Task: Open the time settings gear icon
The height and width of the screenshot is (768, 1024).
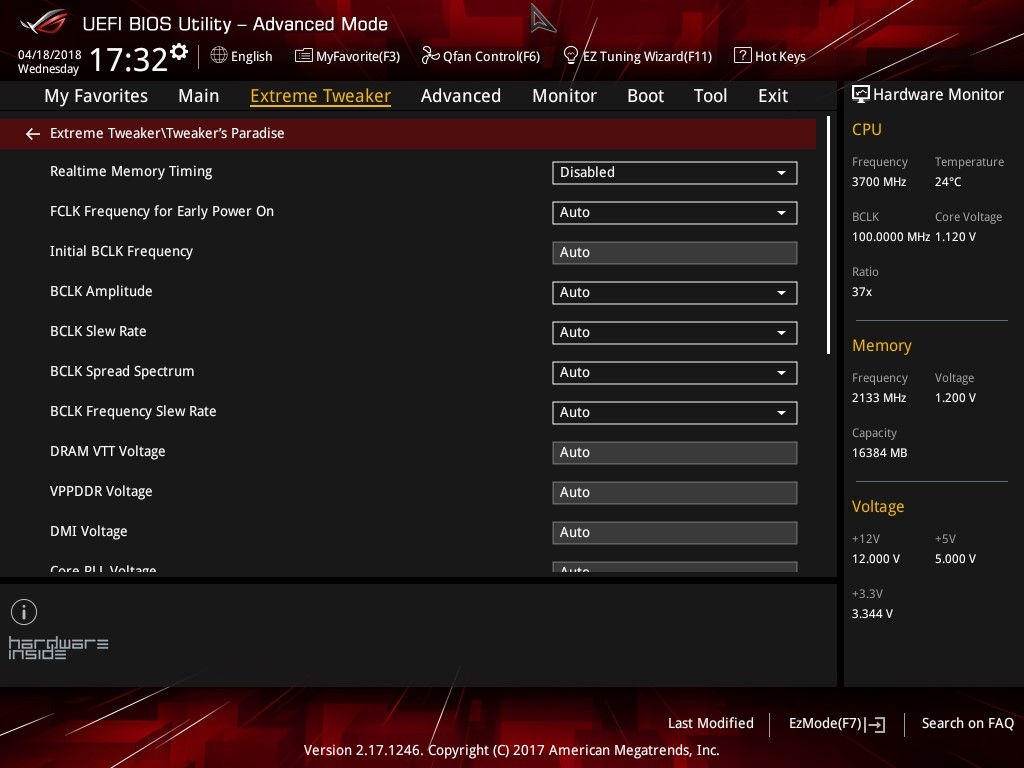Action: point(179,52)
